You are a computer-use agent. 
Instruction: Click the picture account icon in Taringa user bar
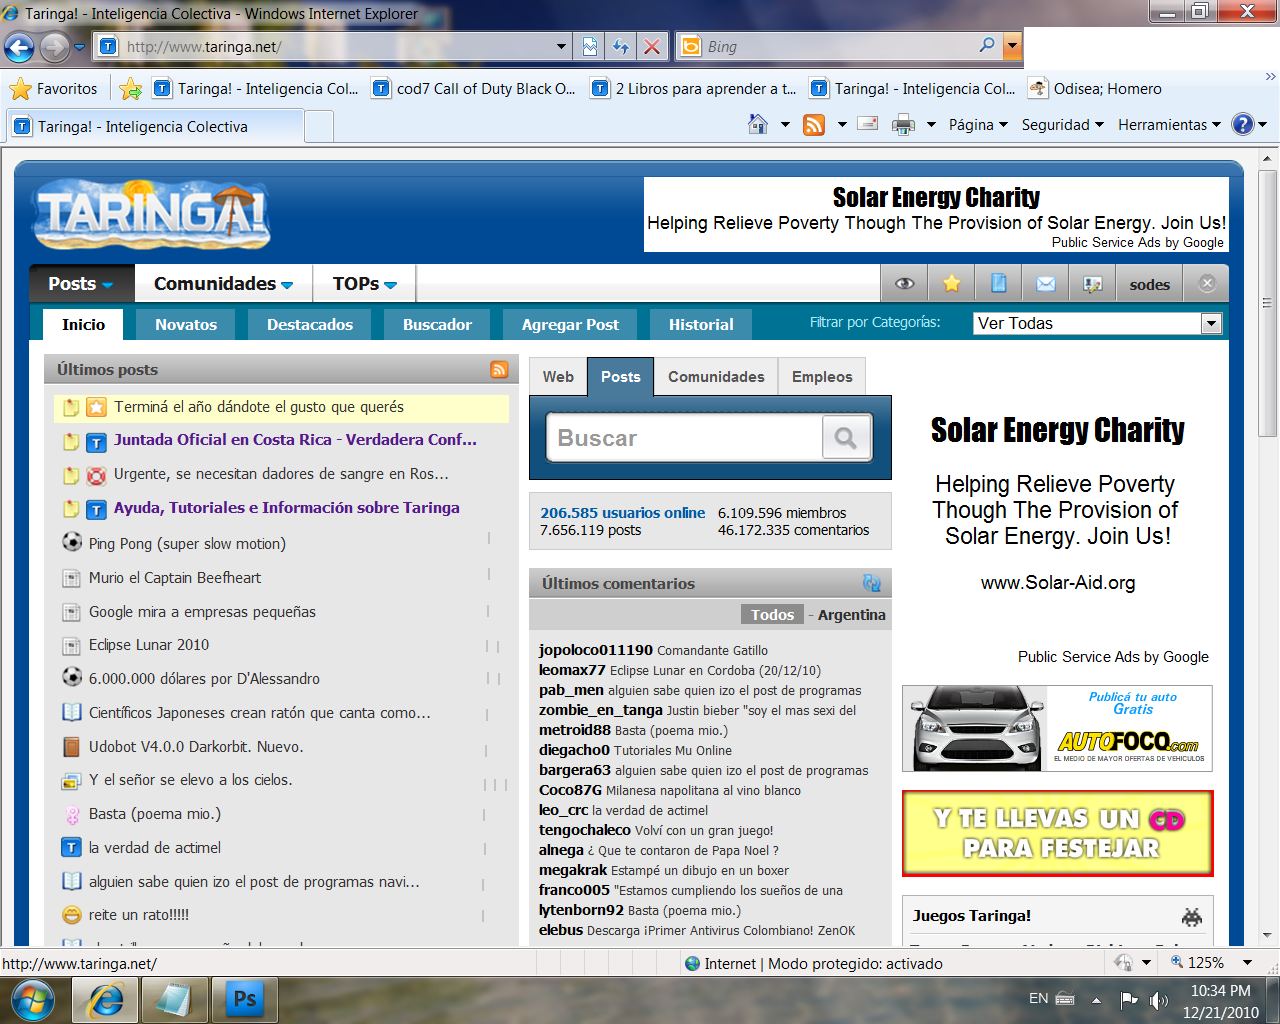pyautogui.click(x=1092, y=284)
